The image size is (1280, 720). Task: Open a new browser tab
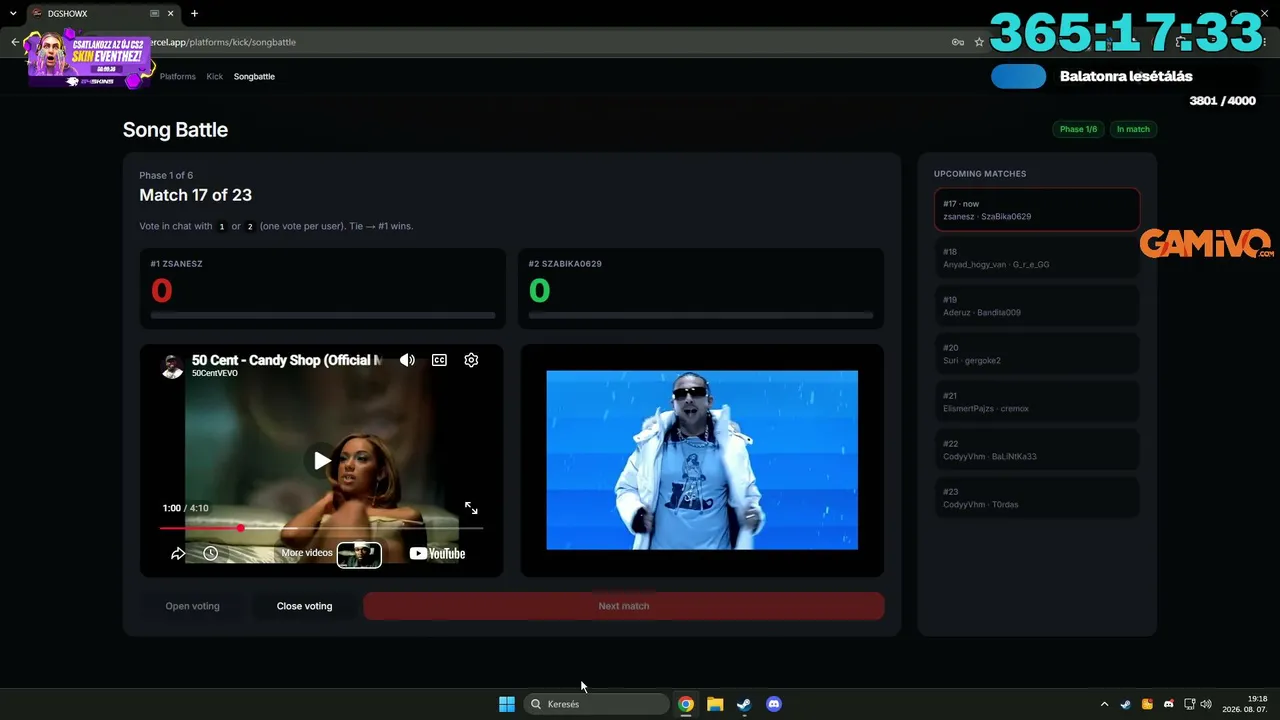click(194, 14)
